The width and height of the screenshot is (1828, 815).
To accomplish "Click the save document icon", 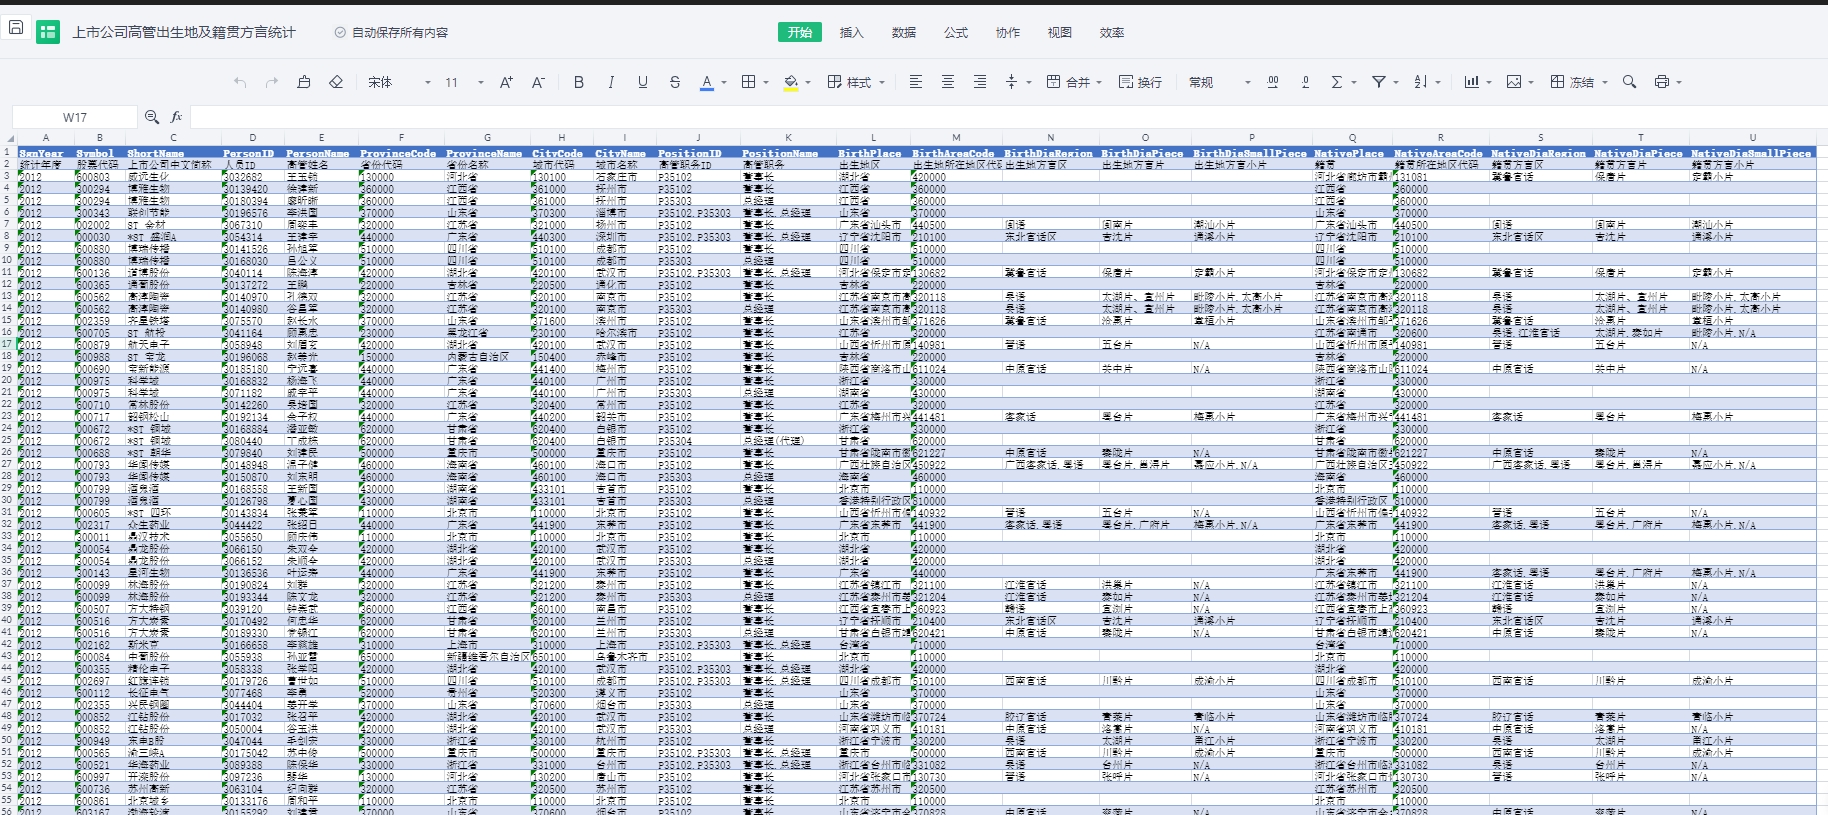I will tap(15, 28).
